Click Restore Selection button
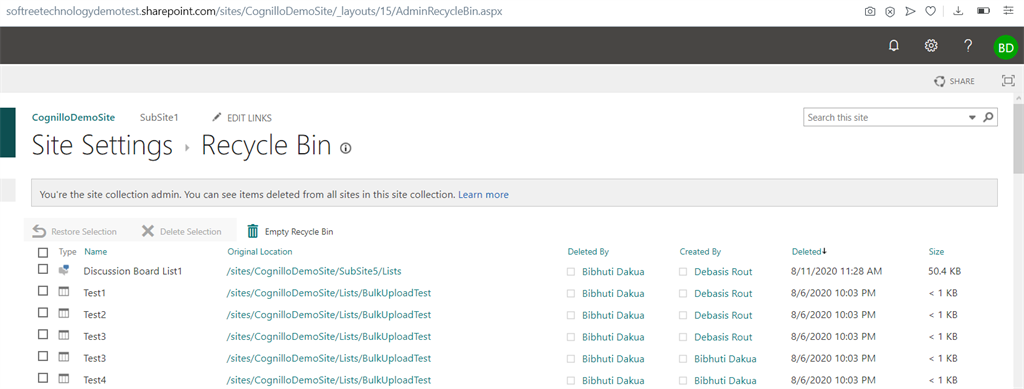The width and height of the screenshot is (1024, 389). (x=75, y=232)
